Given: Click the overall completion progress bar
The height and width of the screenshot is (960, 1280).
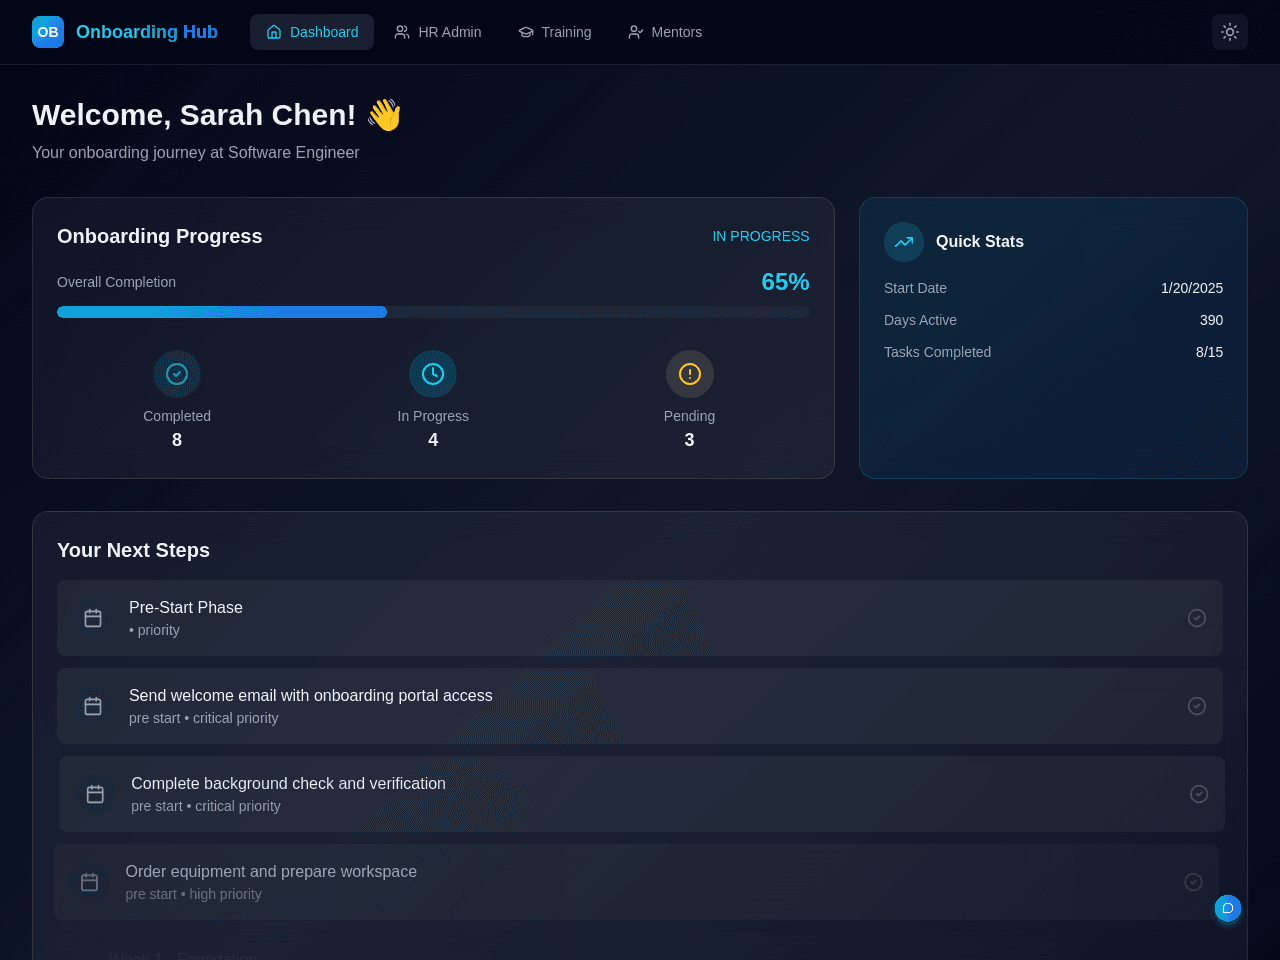Looking at the screenshot, I should (x=433, y=312).
